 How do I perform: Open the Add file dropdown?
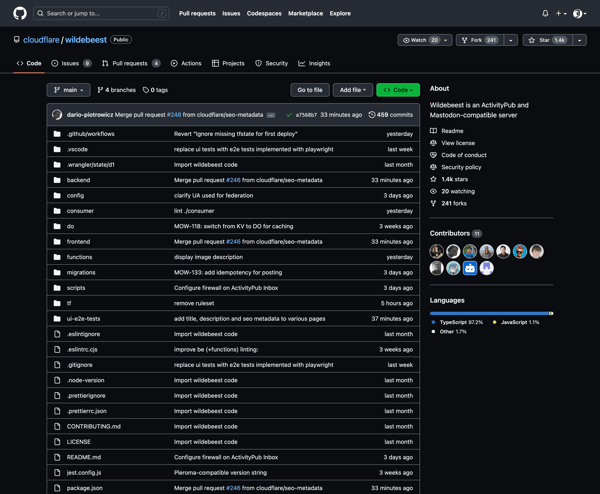tap(353, 90)
